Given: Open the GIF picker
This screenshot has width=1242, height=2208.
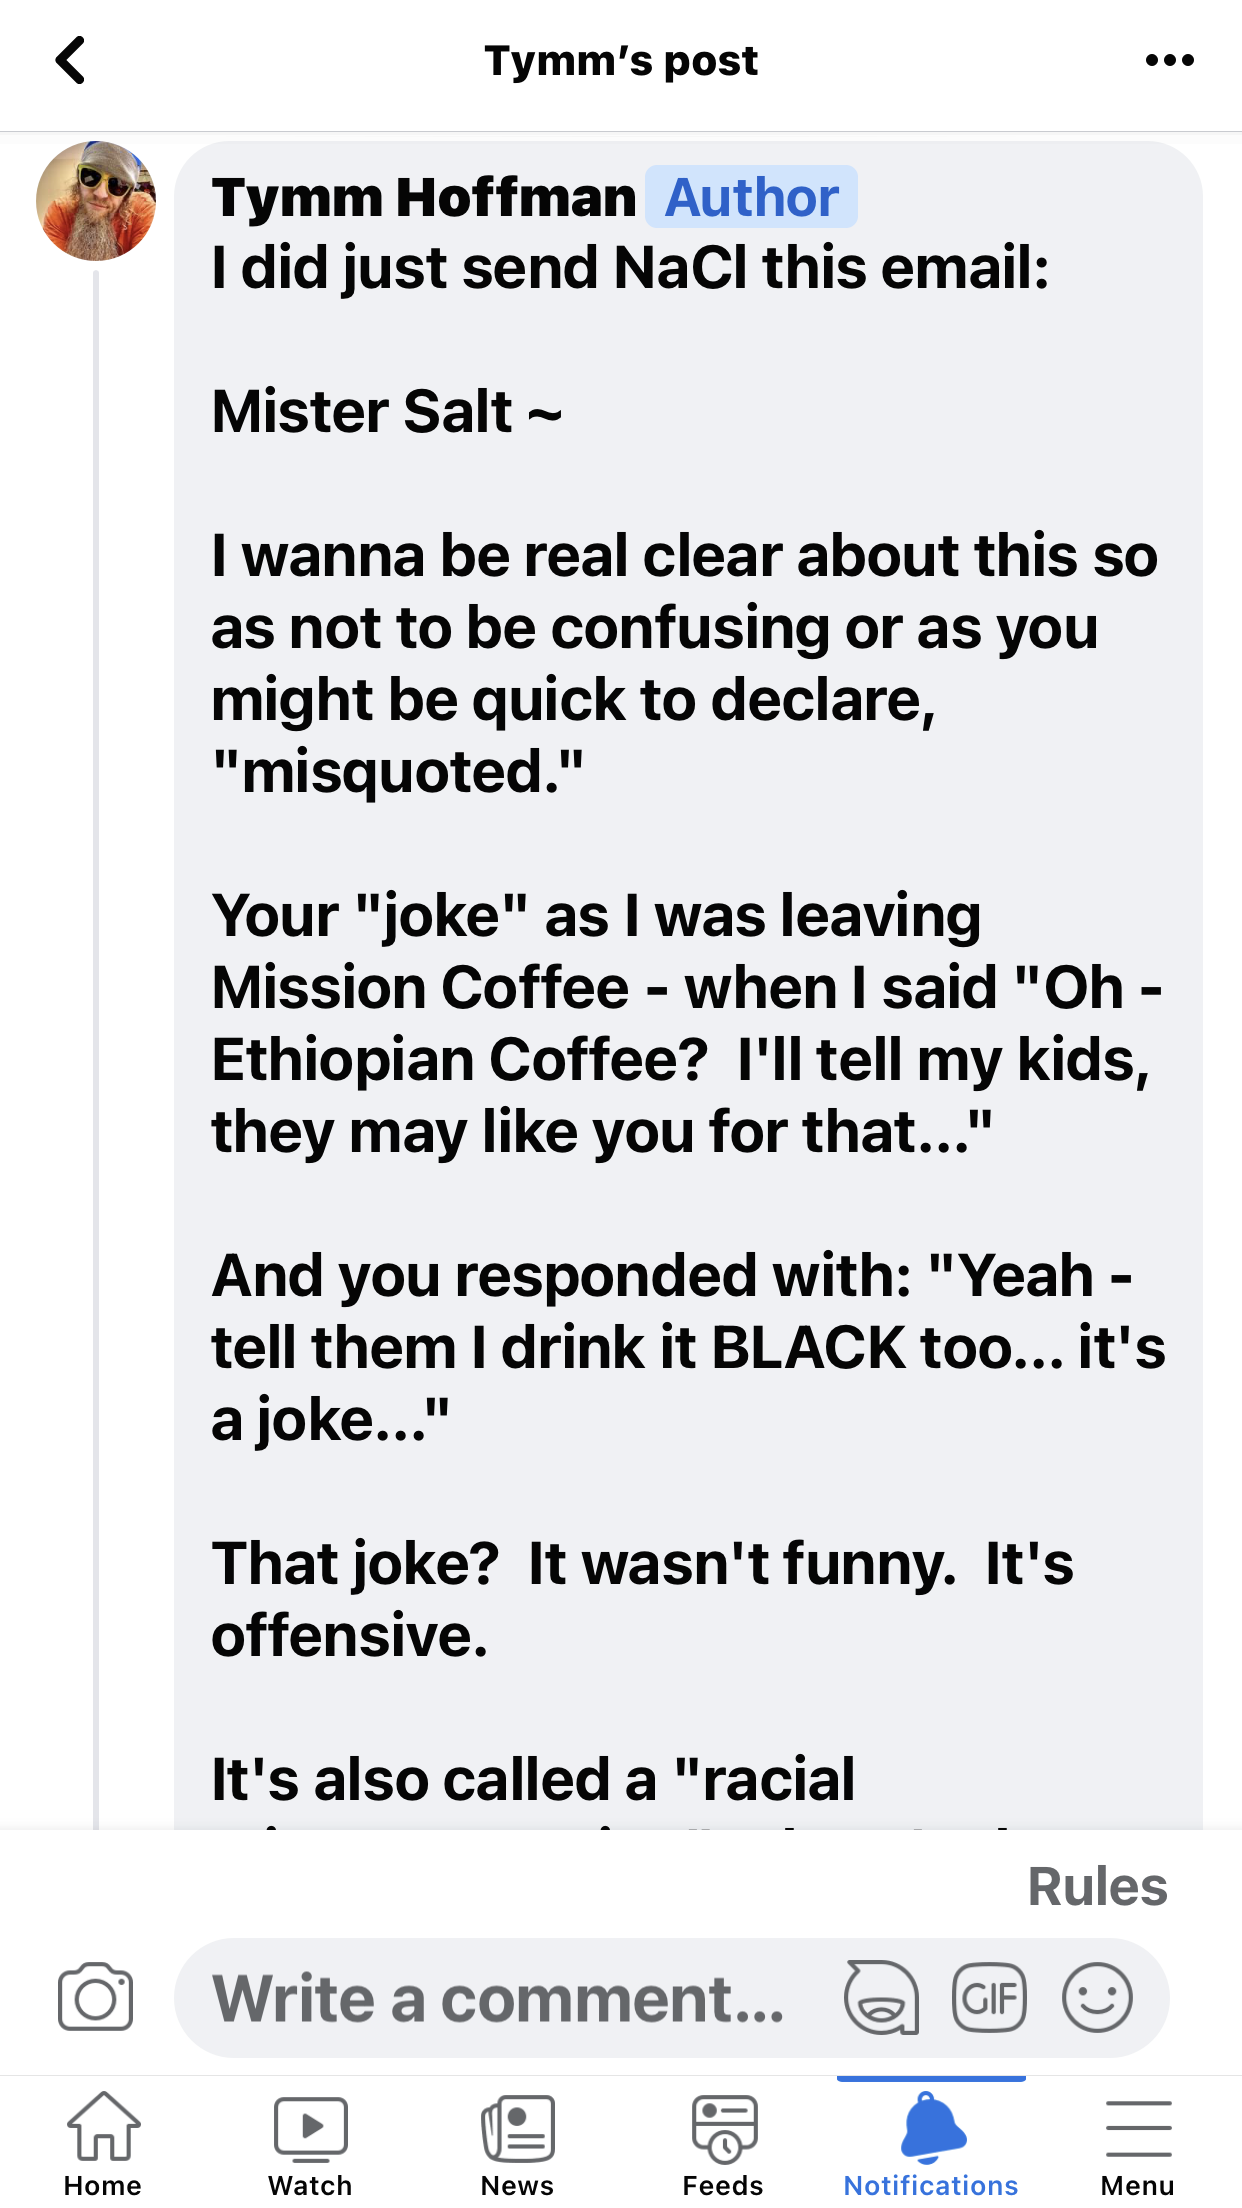Looking at the screenshot, I should (989, 1998).
